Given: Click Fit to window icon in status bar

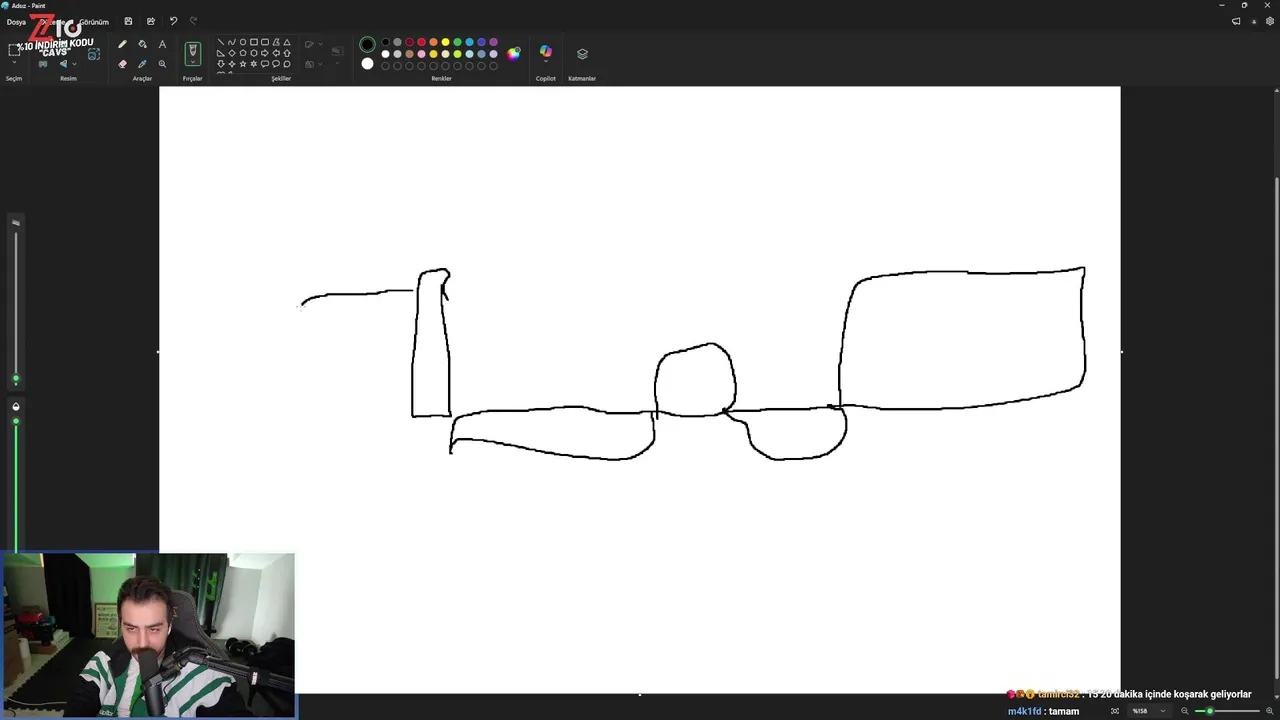Looking at the screenshot, I should [1115, 711].
